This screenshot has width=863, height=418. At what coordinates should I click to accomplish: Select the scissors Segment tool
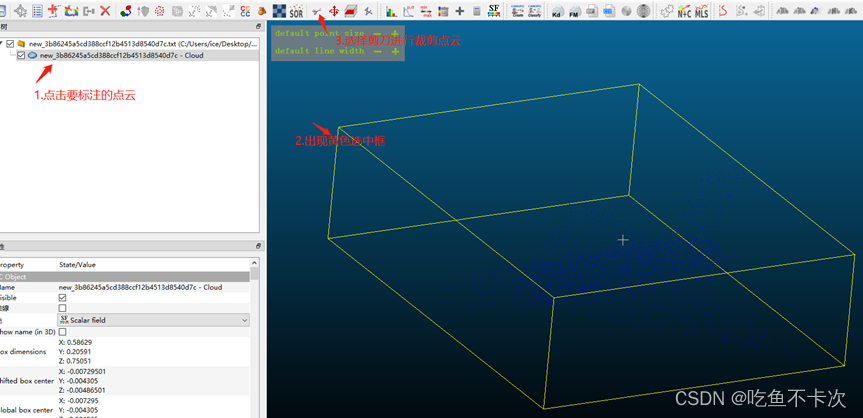pyautogui.click(x=316, y=10)
